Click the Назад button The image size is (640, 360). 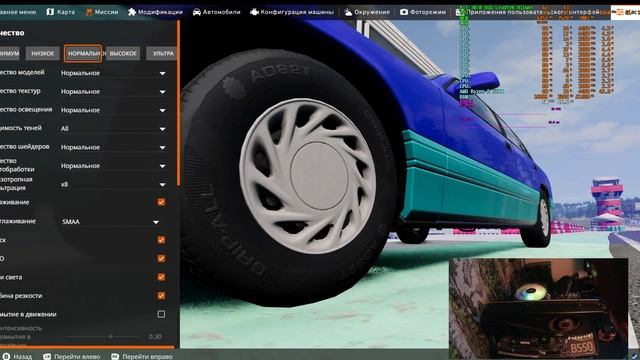pyautogui.click(x=18, y=356)
